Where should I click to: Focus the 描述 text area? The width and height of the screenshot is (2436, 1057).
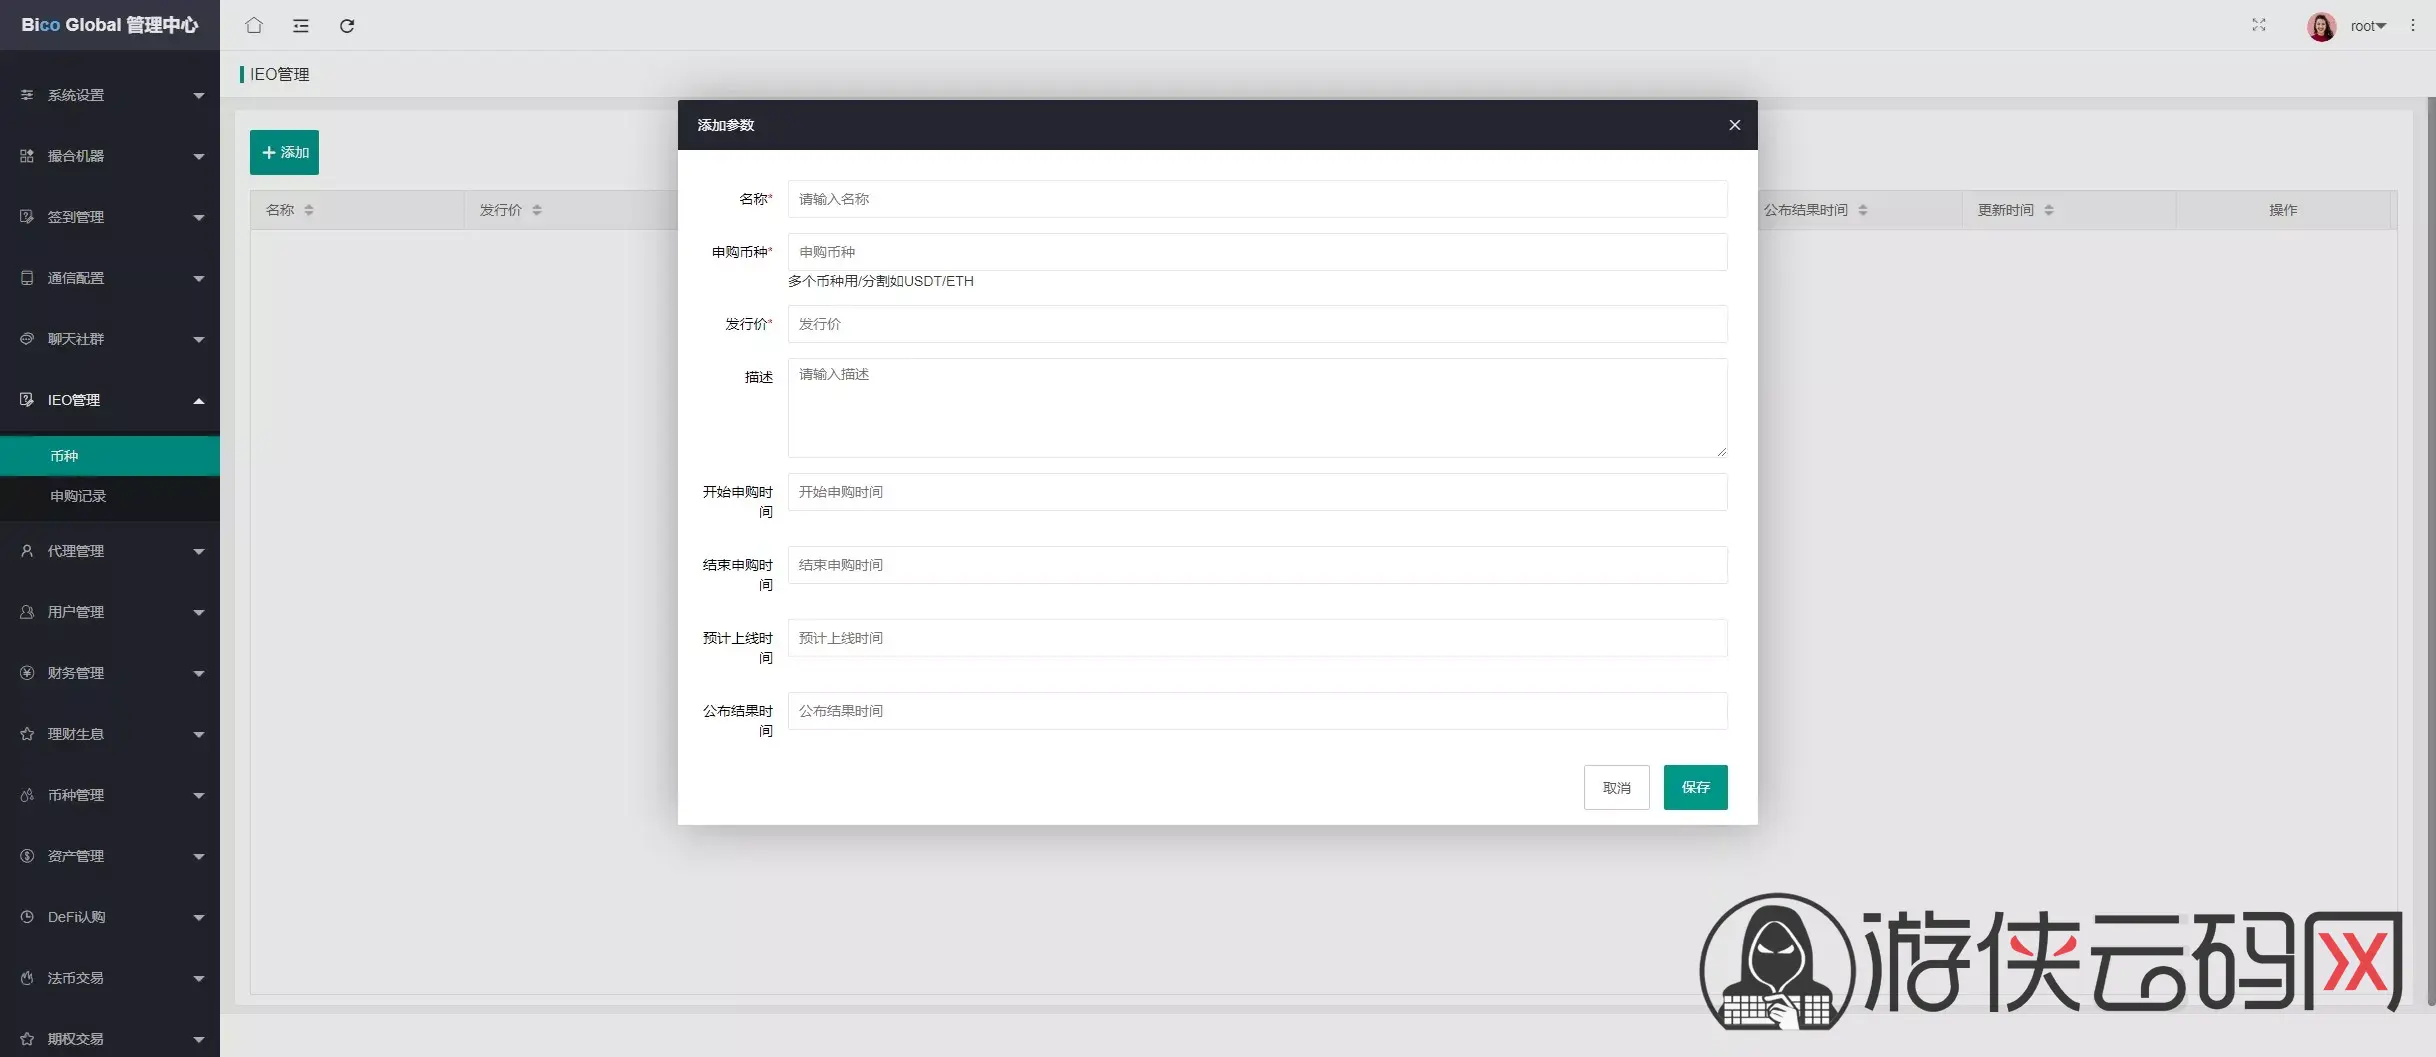[1257, 408]
